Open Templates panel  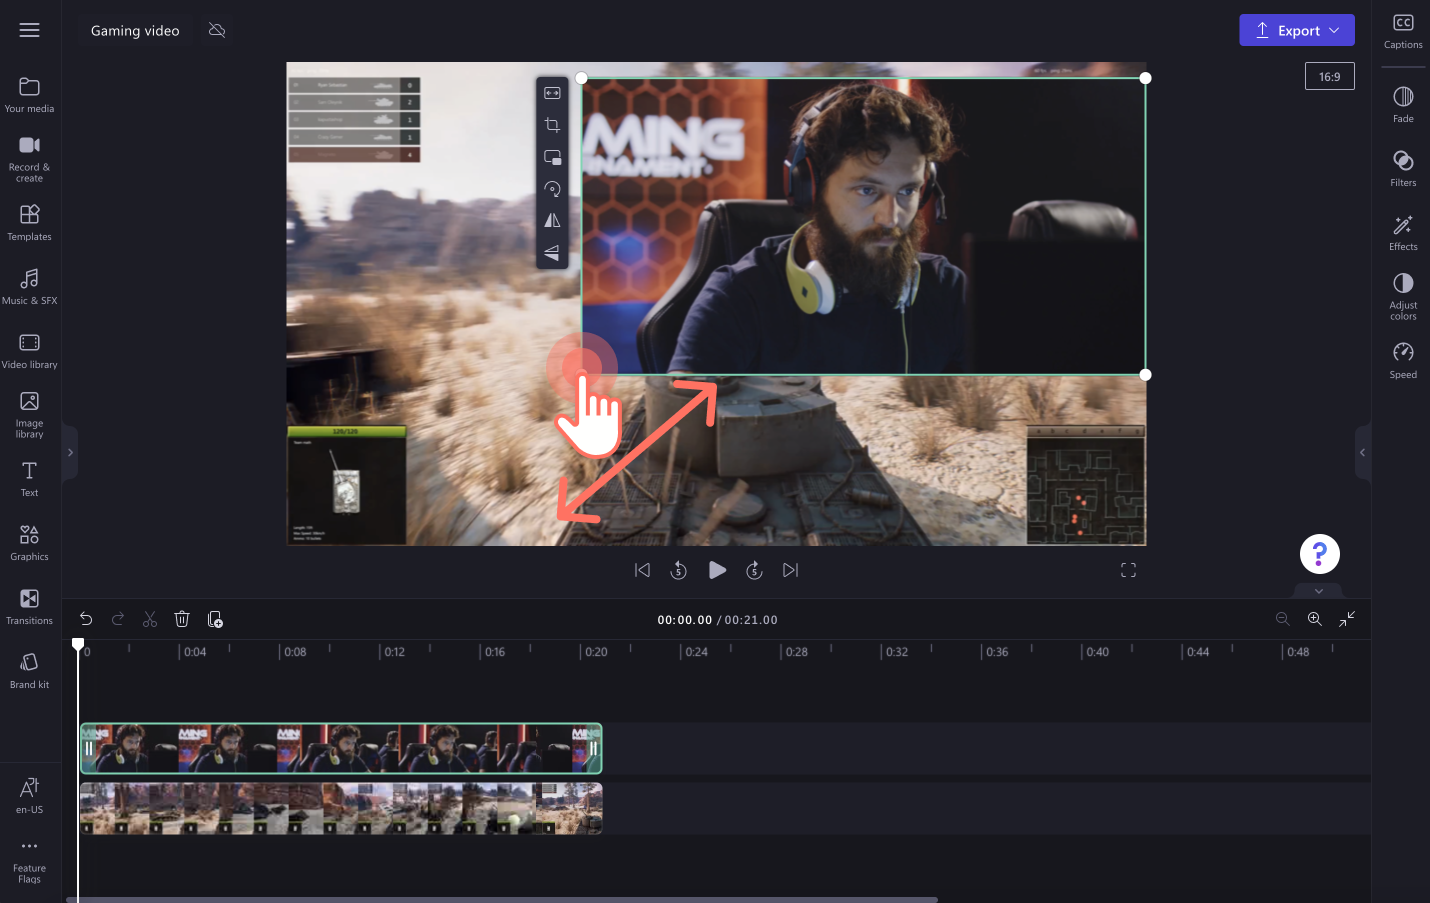point(30,223)
